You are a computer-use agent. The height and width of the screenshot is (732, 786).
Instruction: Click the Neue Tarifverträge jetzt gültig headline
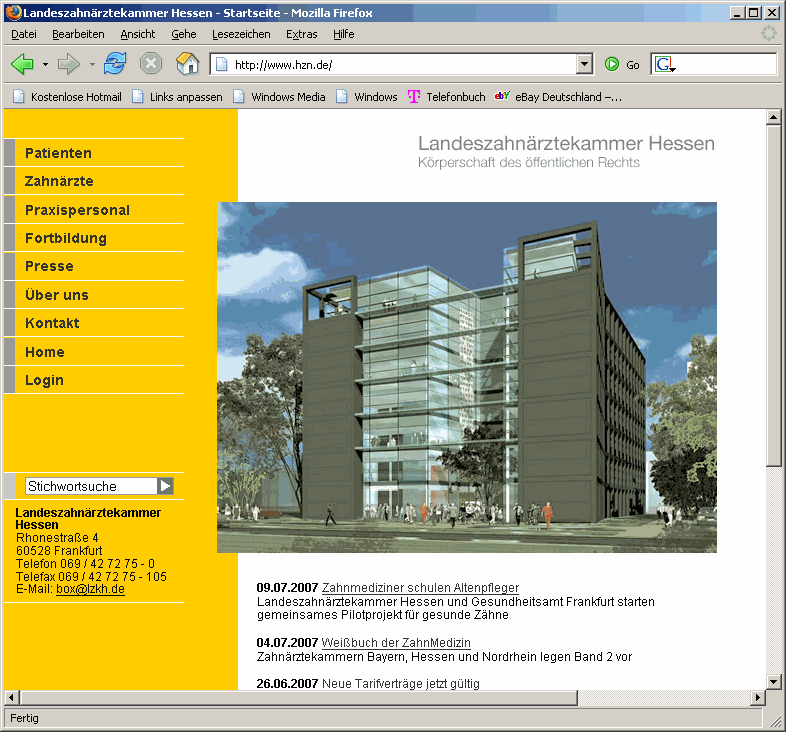pyautogui.click(x=401, y=683)
